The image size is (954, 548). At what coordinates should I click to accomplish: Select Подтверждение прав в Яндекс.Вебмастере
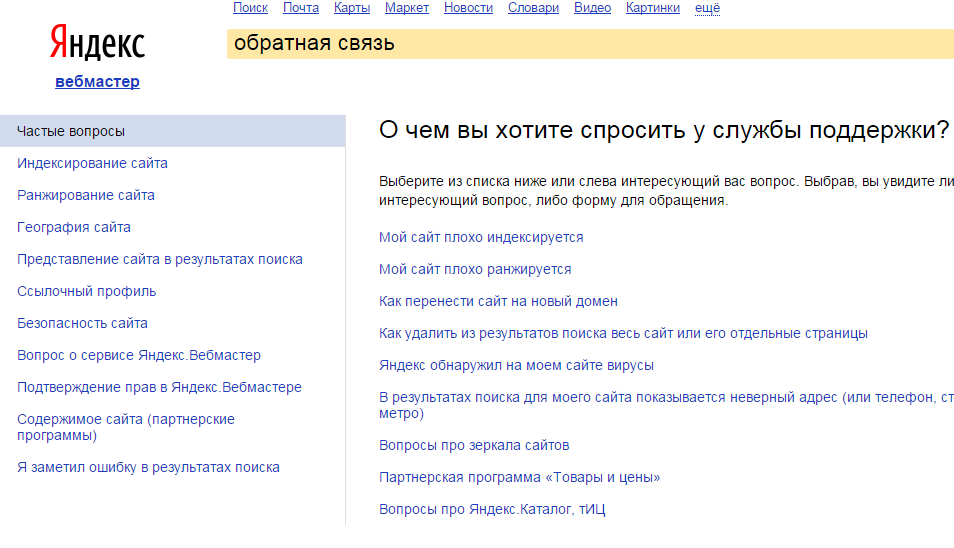click(159, 387)
